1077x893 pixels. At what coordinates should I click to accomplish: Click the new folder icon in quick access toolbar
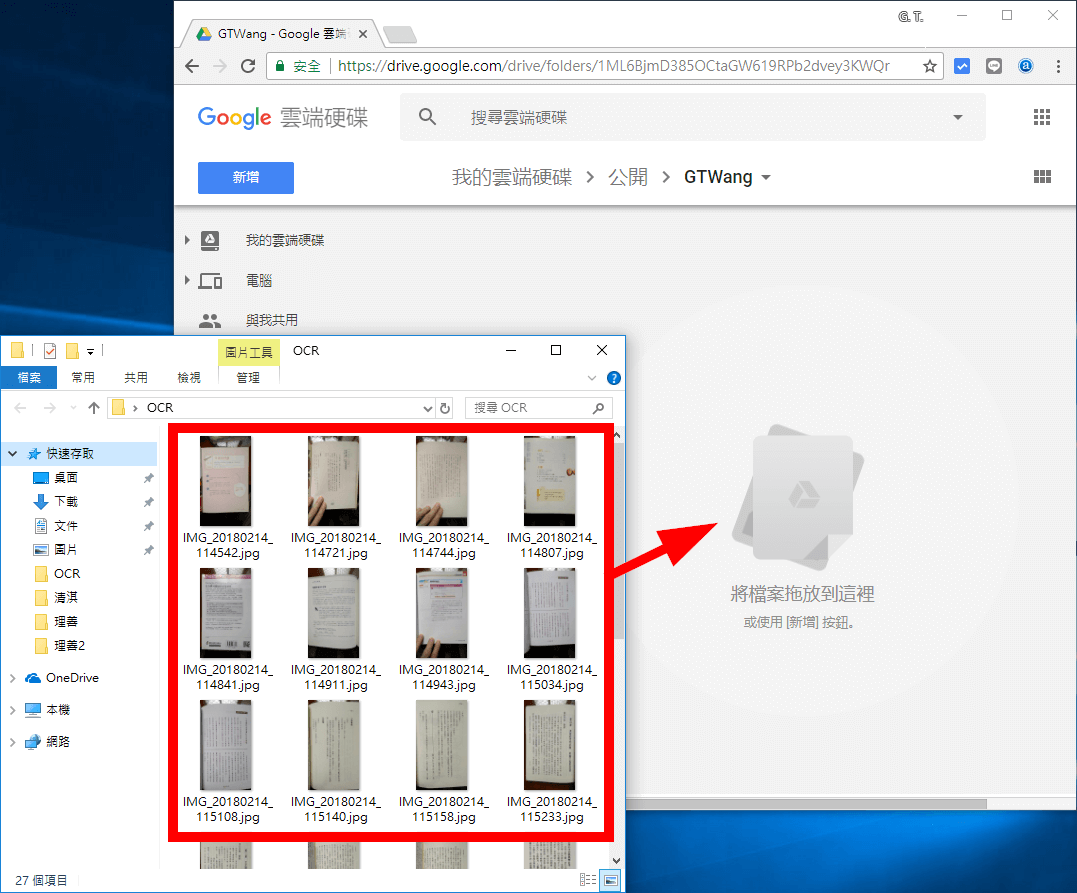71,349
